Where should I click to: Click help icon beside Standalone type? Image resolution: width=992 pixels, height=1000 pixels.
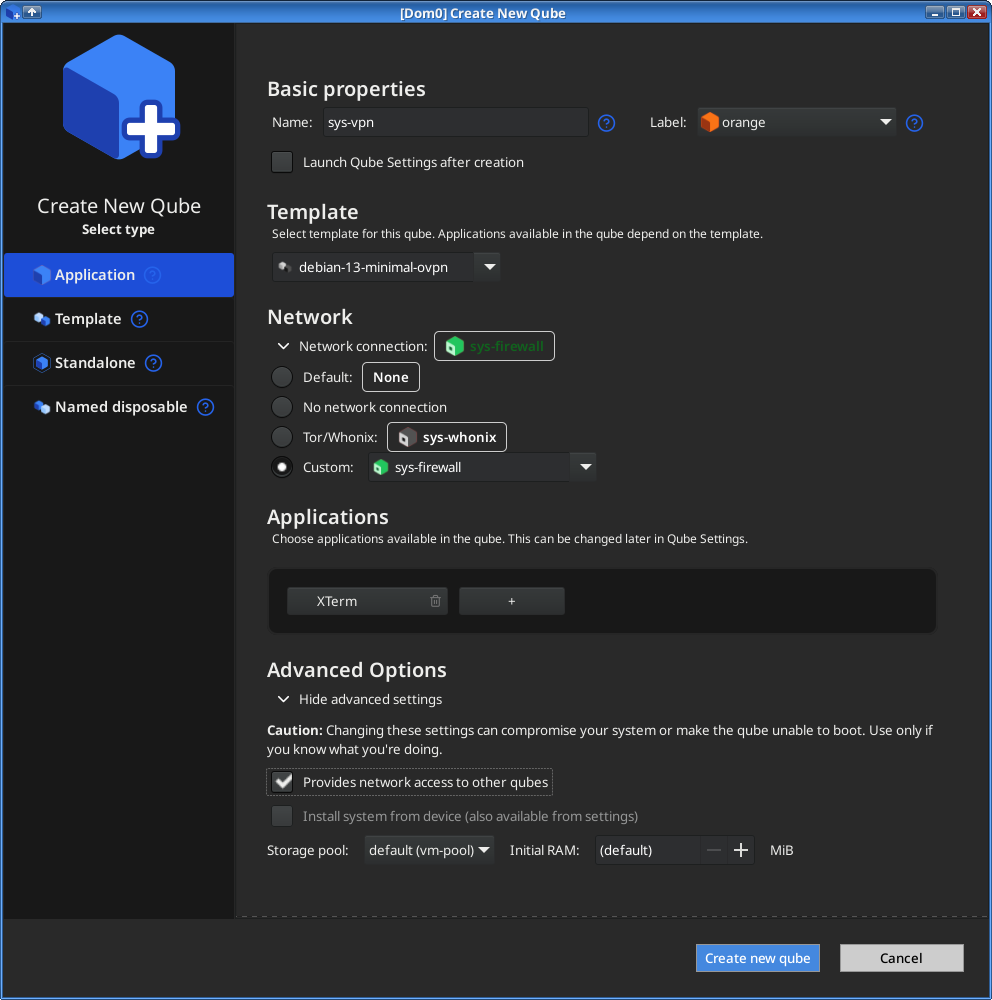click(153, 363)
